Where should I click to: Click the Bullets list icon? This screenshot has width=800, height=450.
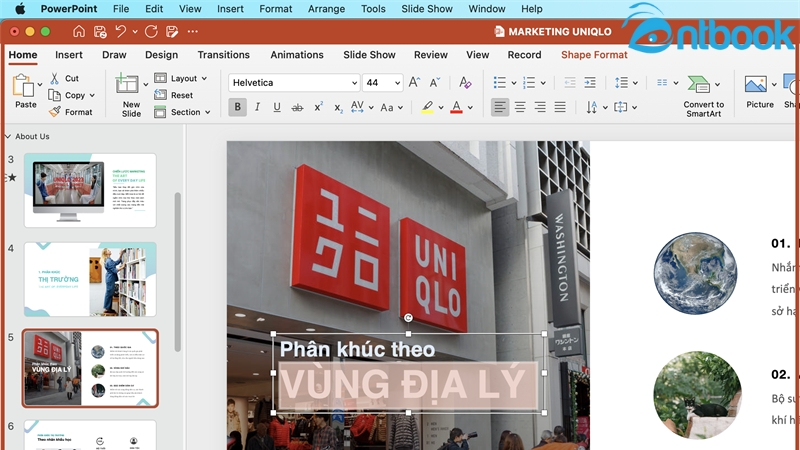point(499,82)
